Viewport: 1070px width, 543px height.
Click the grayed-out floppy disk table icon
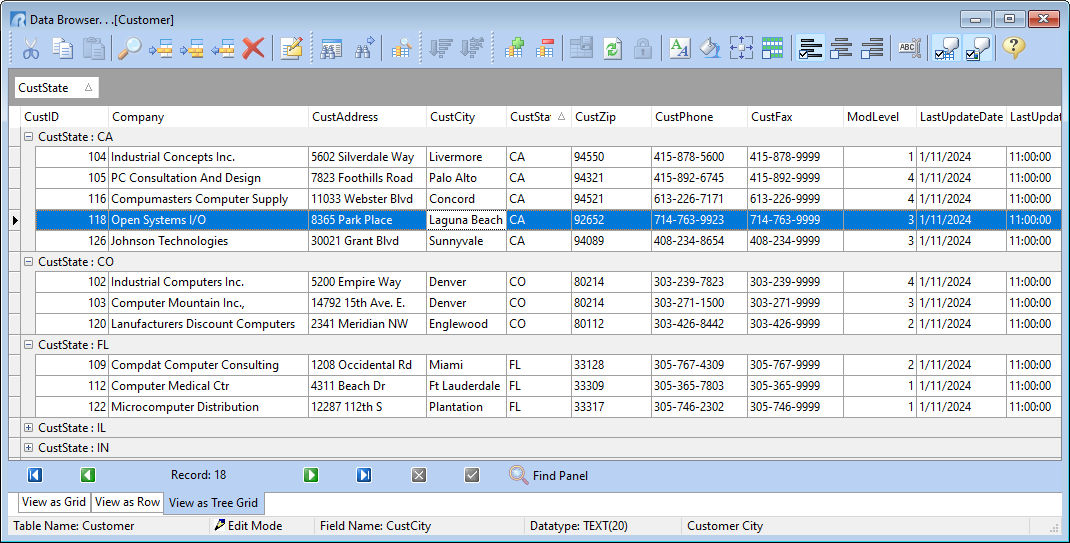(581, 48)
